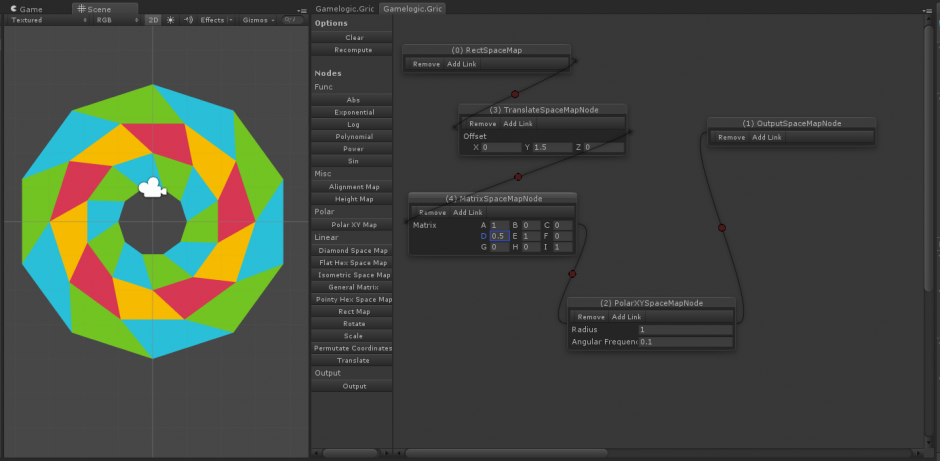
Task: Add a General Matrix node
Action: [352, 287]
